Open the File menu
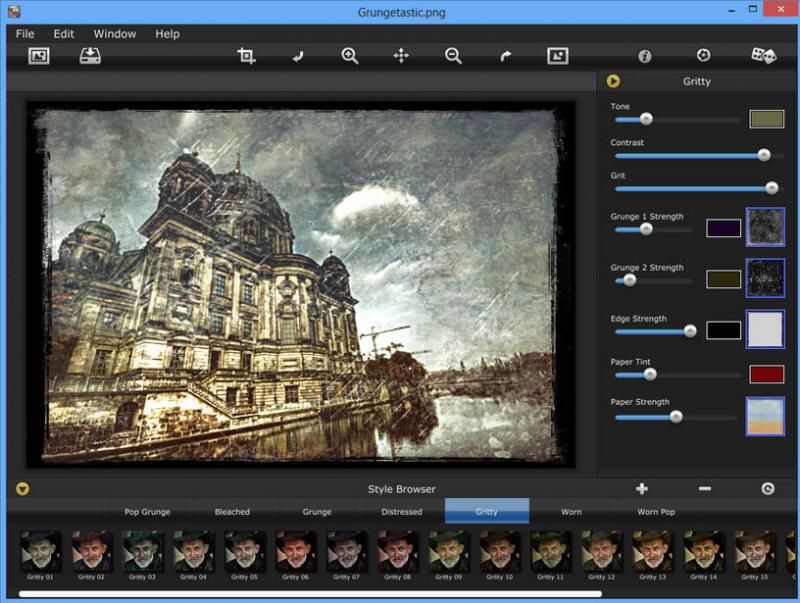Screen dimensions: 800x603 [25, 34]
